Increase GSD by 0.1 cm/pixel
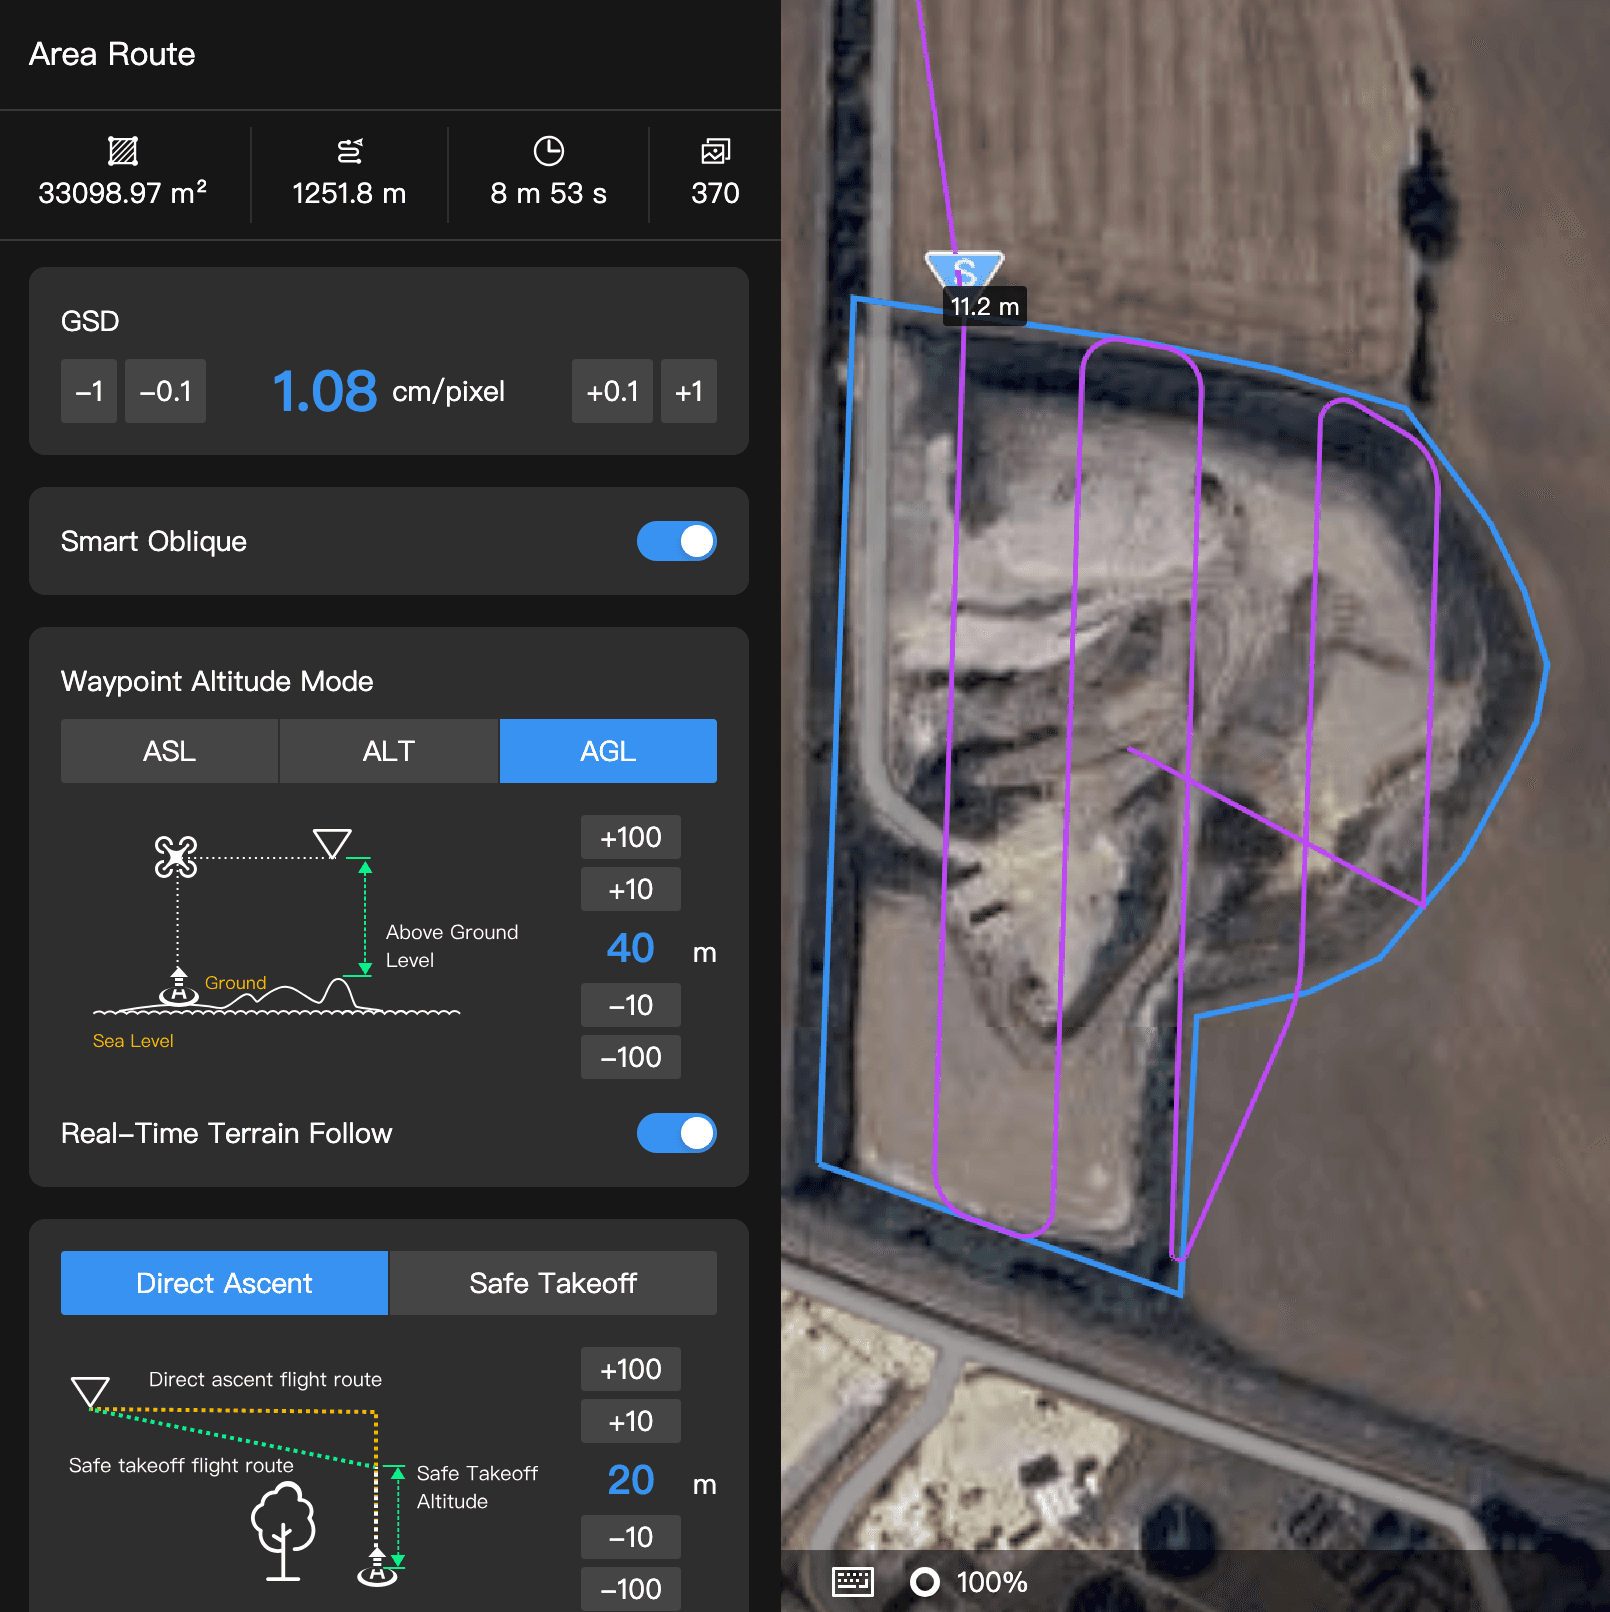 [612, 391]
